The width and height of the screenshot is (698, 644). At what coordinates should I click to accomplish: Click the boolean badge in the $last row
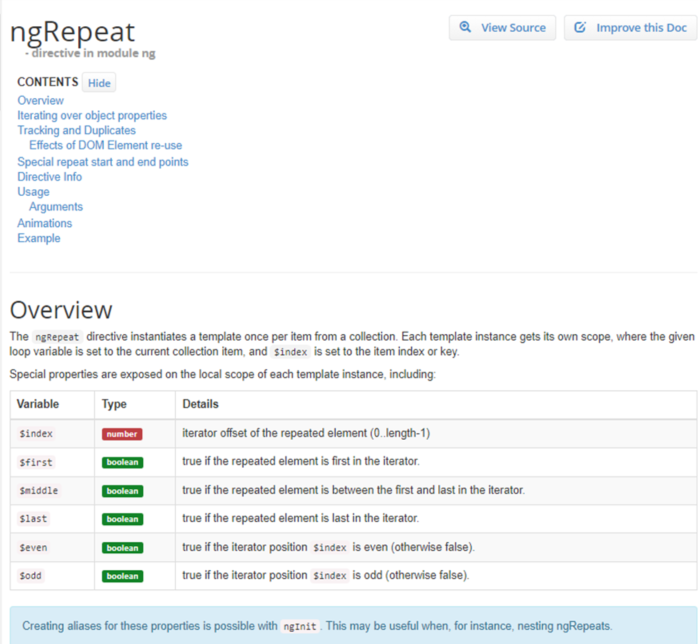(122, 519)
